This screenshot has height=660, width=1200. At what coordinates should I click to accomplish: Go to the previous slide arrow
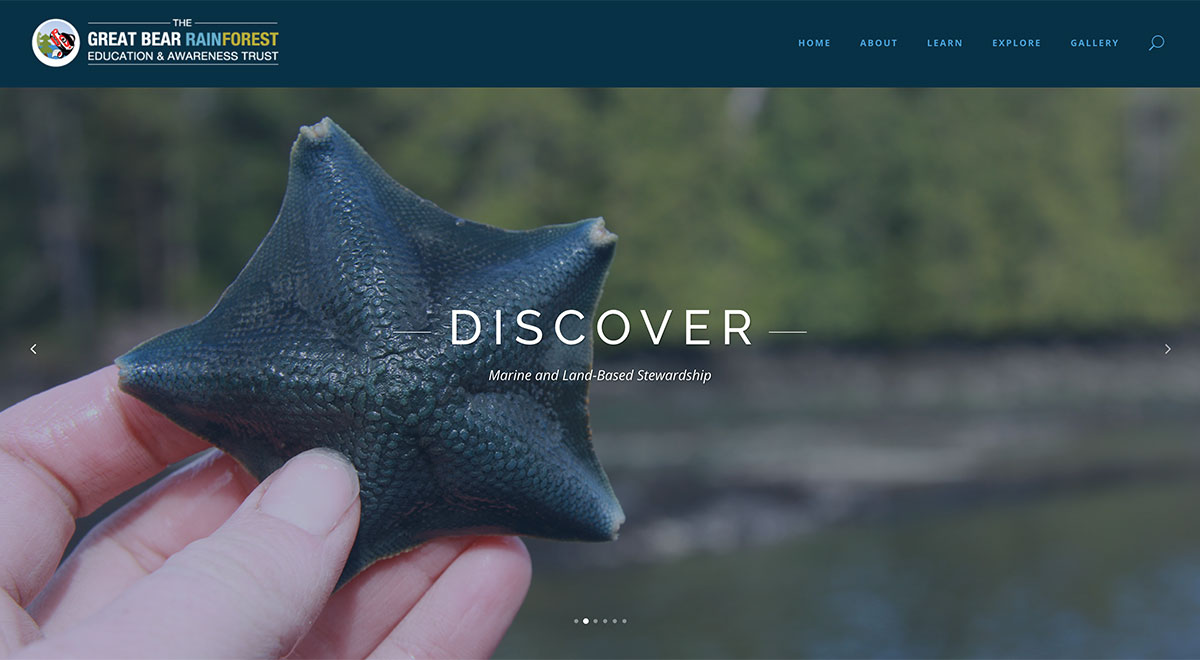tap(33, 348)
